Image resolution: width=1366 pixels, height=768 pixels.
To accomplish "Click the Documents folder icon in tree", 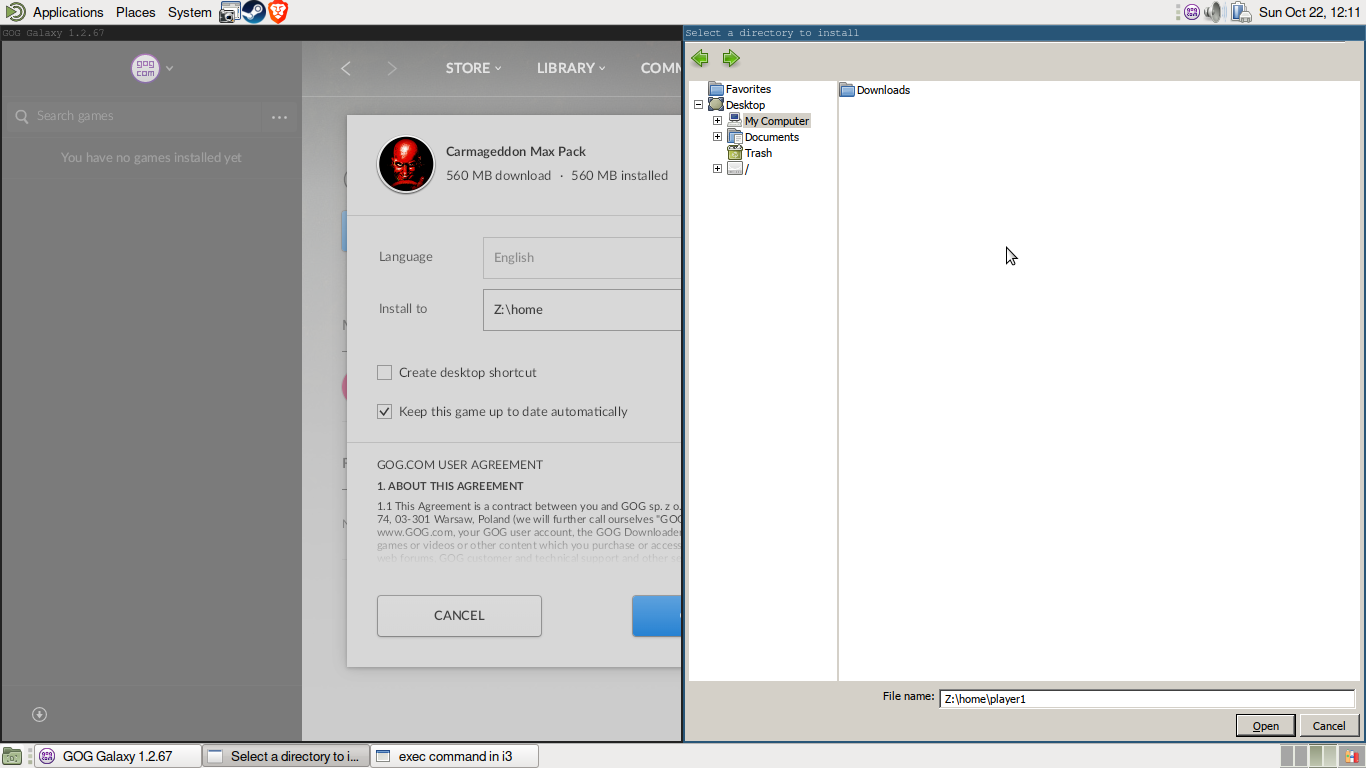I will click(x=735, y=137).
